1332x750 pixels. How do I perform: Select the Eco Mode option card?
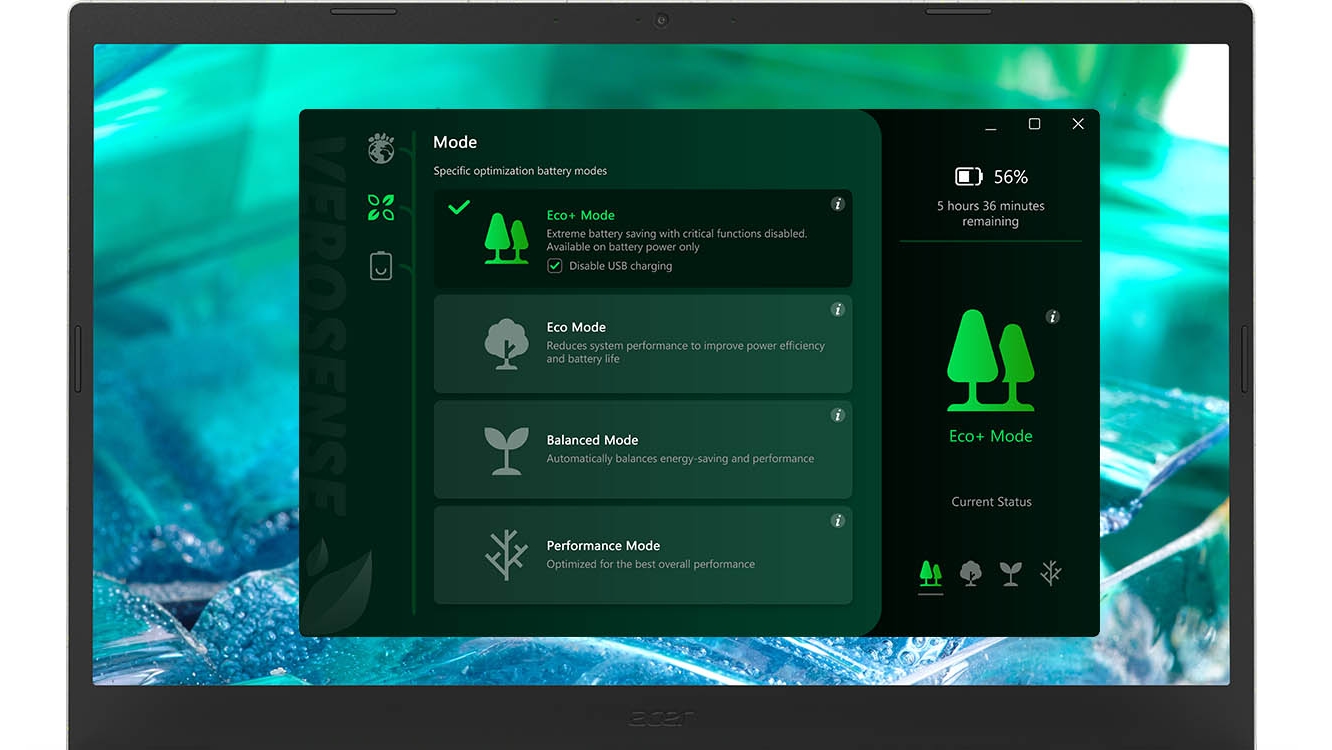tap(643, 344)
